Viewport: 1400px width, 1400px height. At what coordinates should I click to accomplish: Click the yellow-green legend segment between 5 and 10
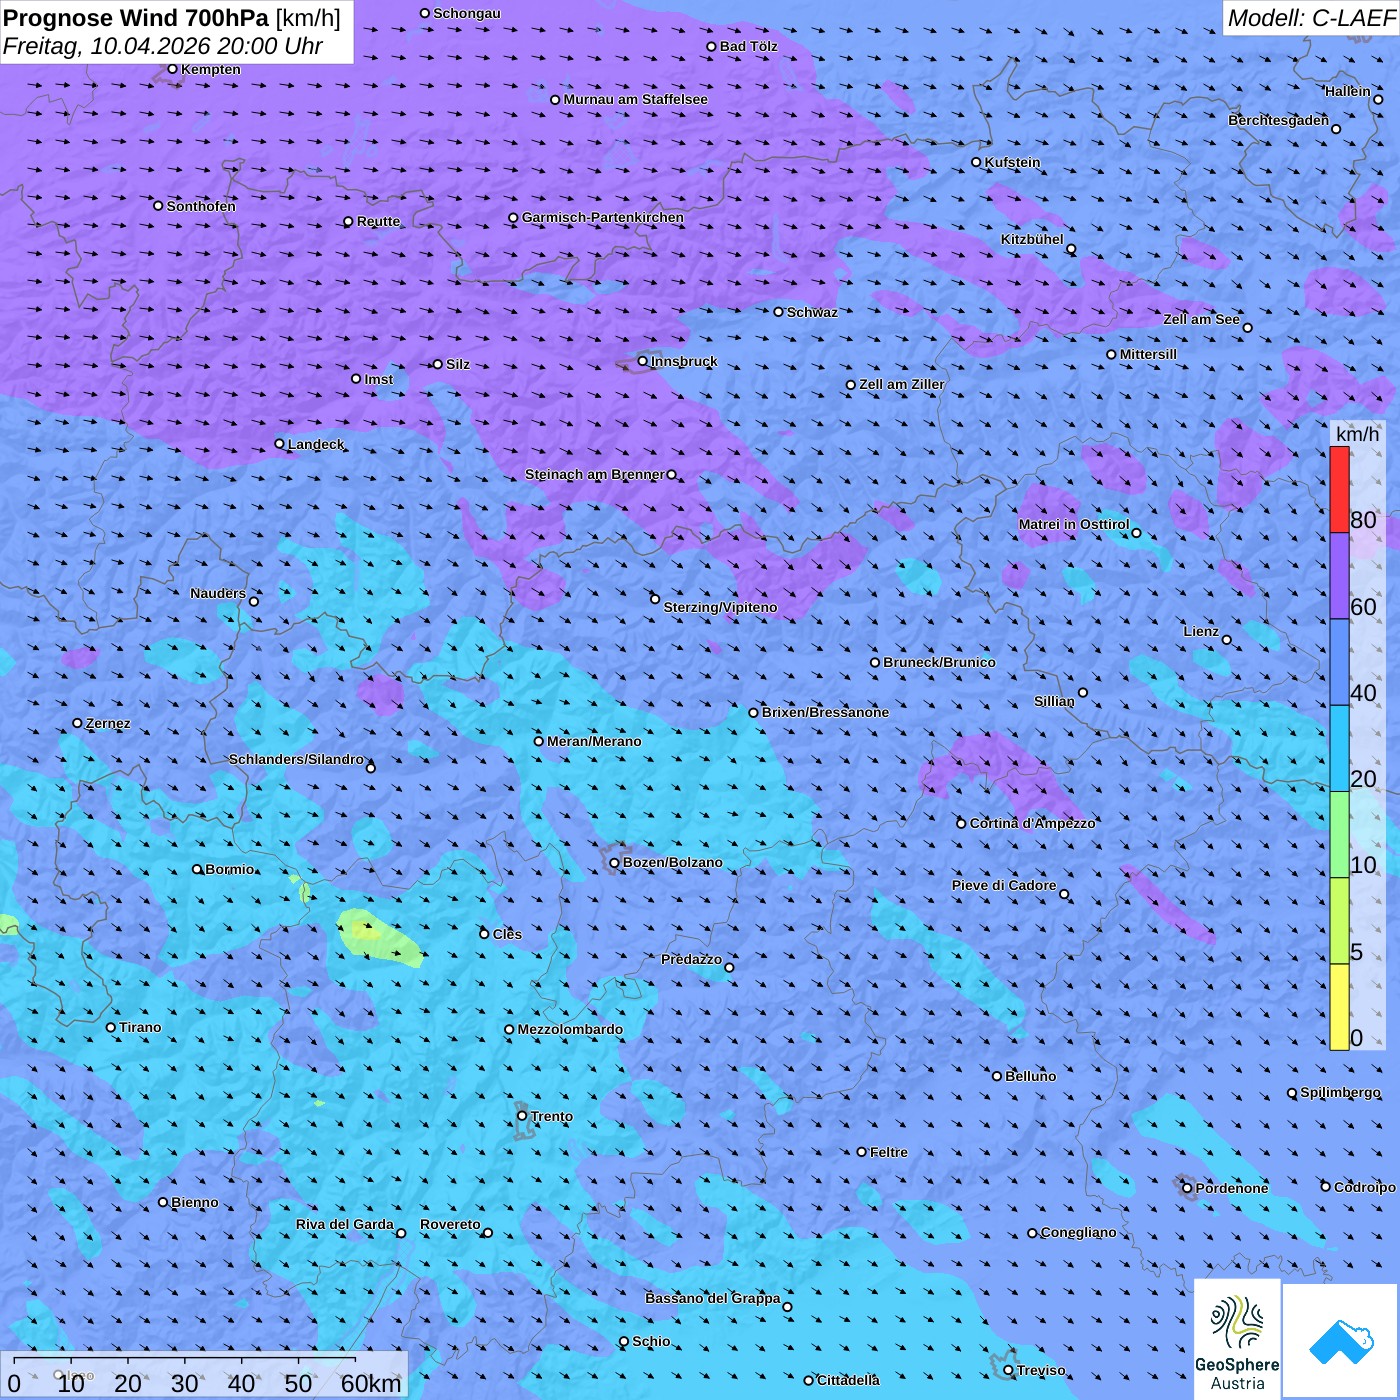point(1339,921)
